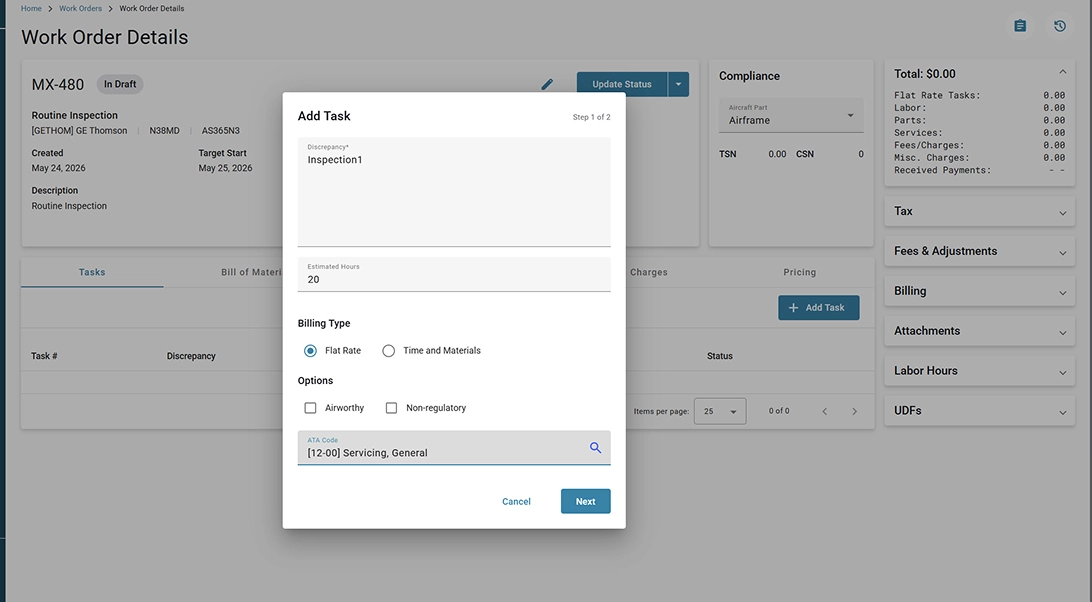Click Next in Add Task dialog
This screenshot has height=602, width=1092.
pyautogui.click(x=586, y=502)
